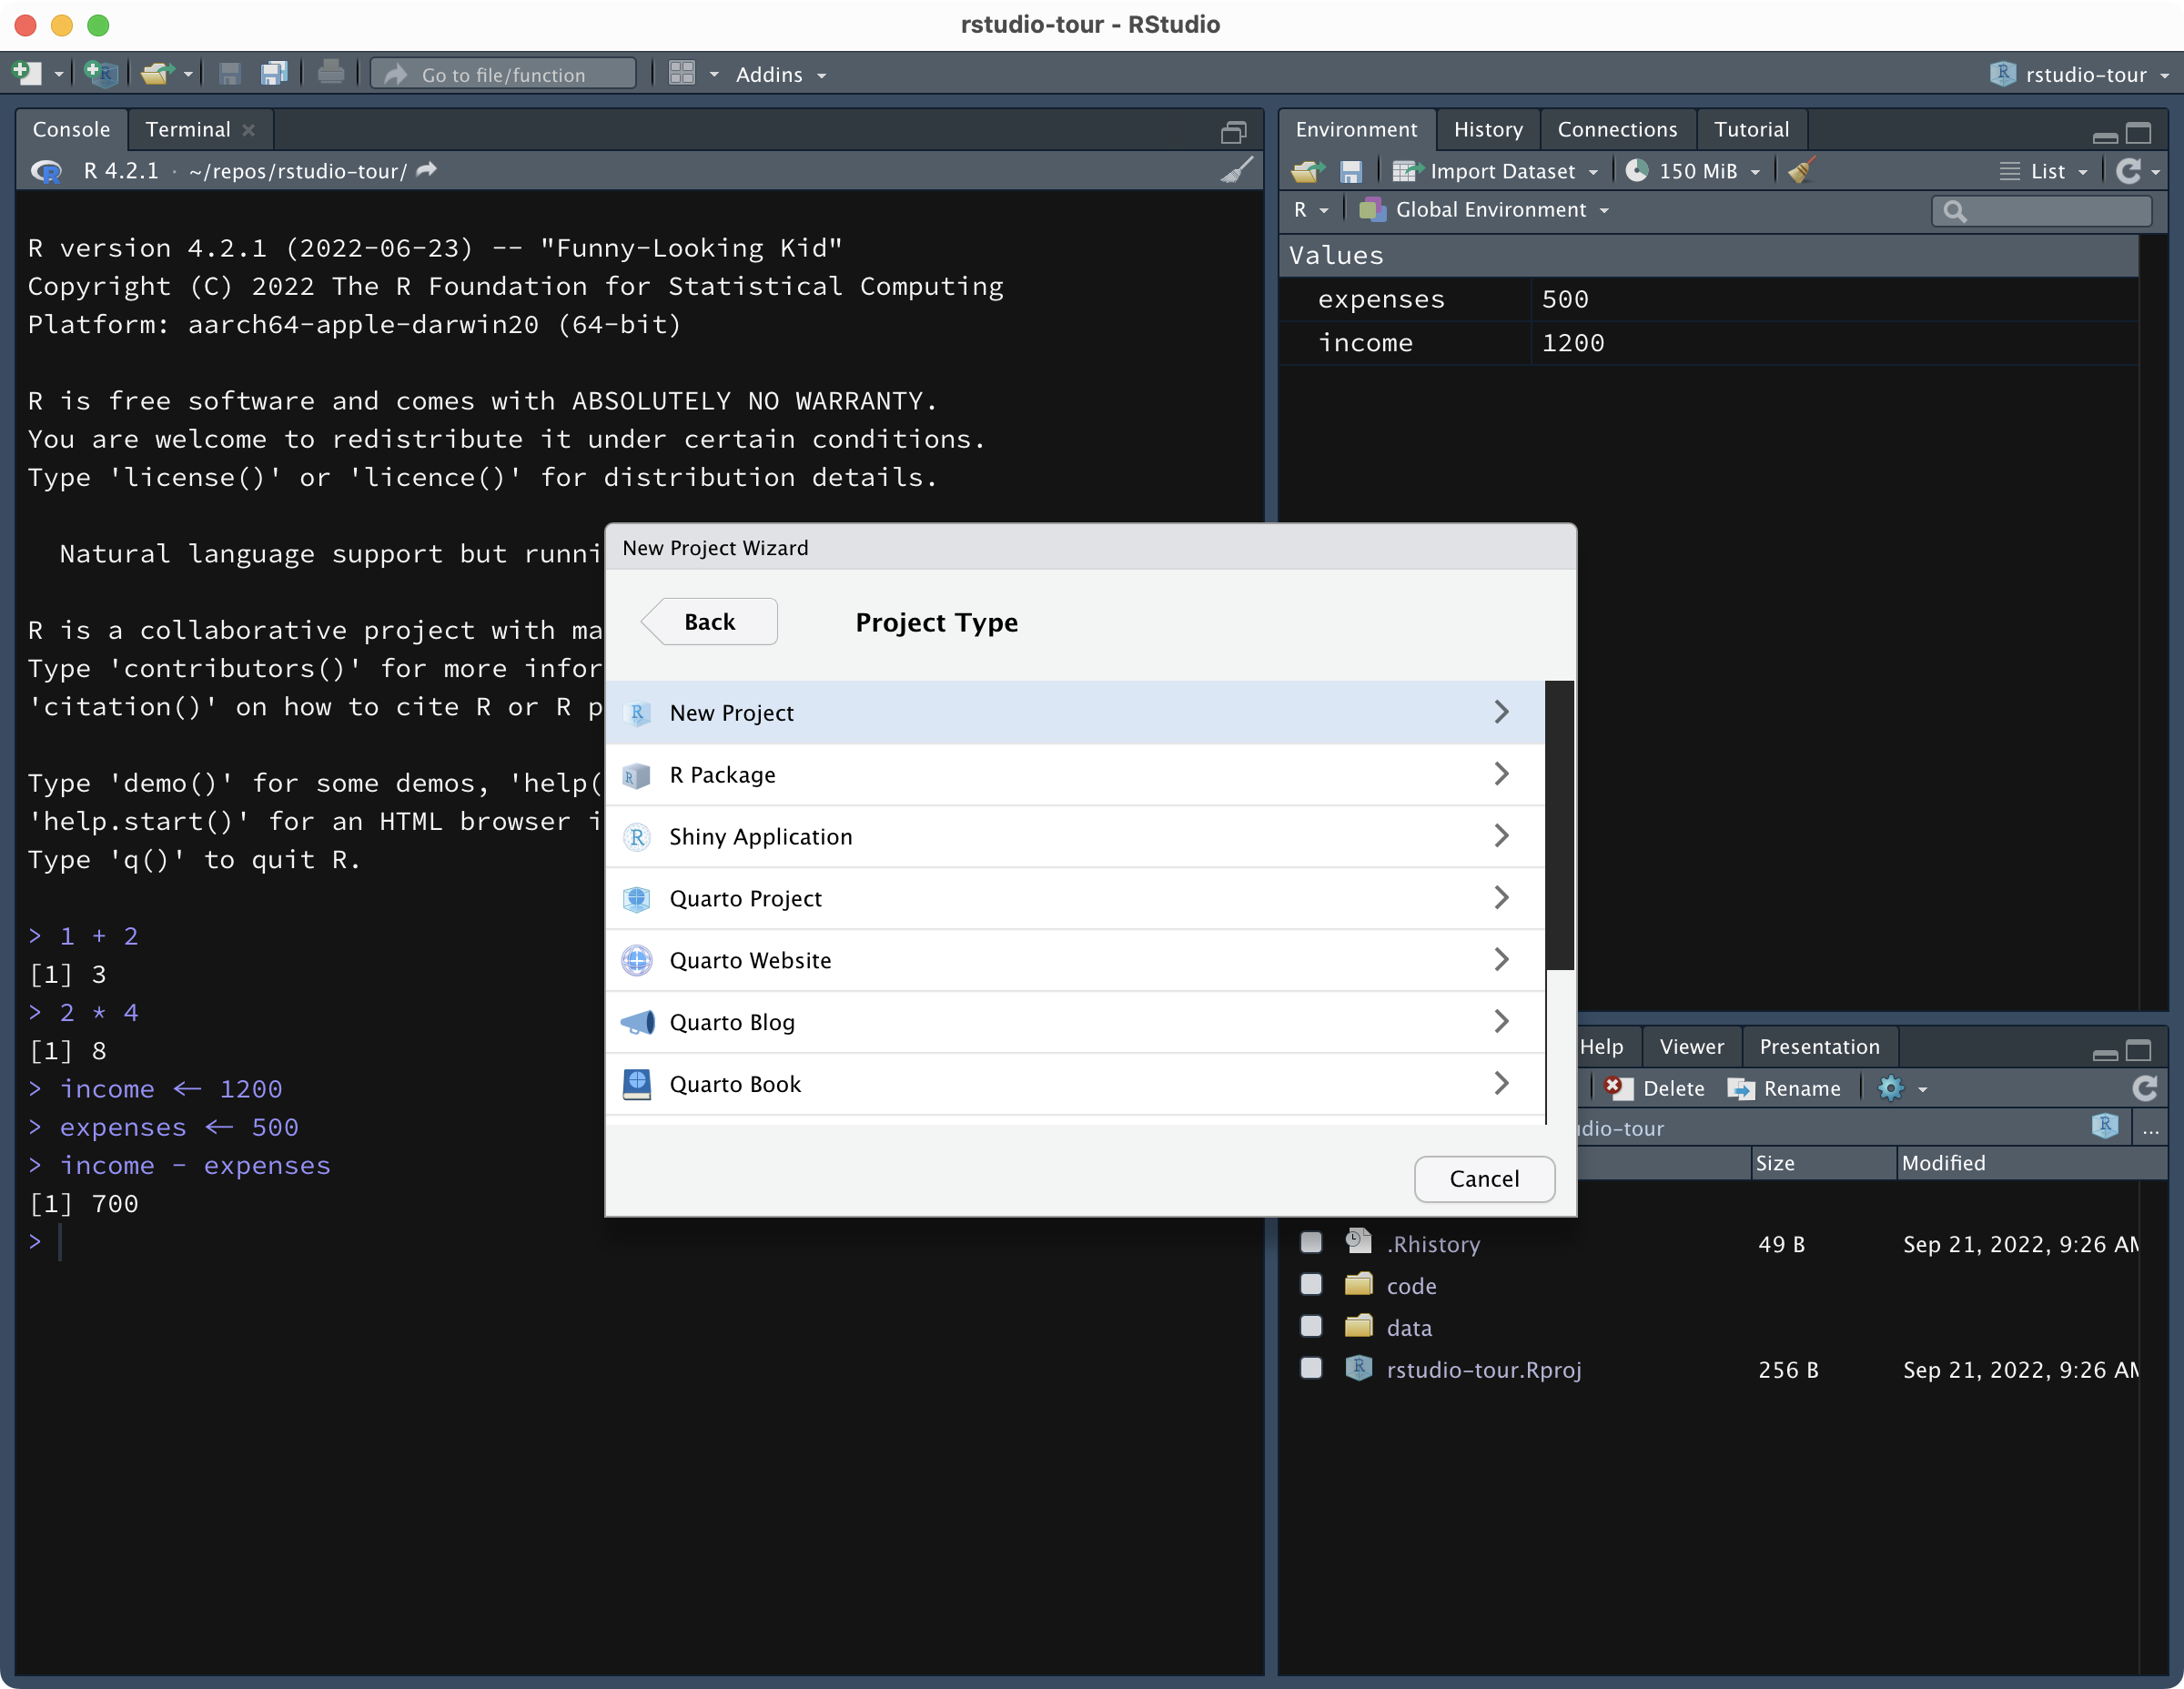Viewport: 2184px width, 1689px height.
Task: Clear environment objects with the broom icon
Action: (1801, 171)
